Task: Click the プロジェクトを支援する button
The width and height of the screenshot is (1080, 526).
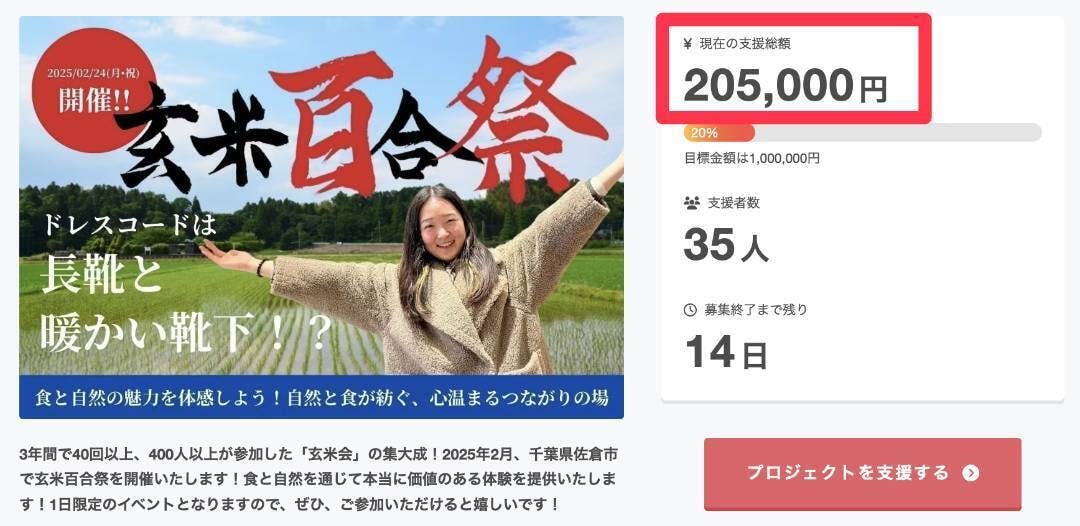Action: (x=862, y=474)
